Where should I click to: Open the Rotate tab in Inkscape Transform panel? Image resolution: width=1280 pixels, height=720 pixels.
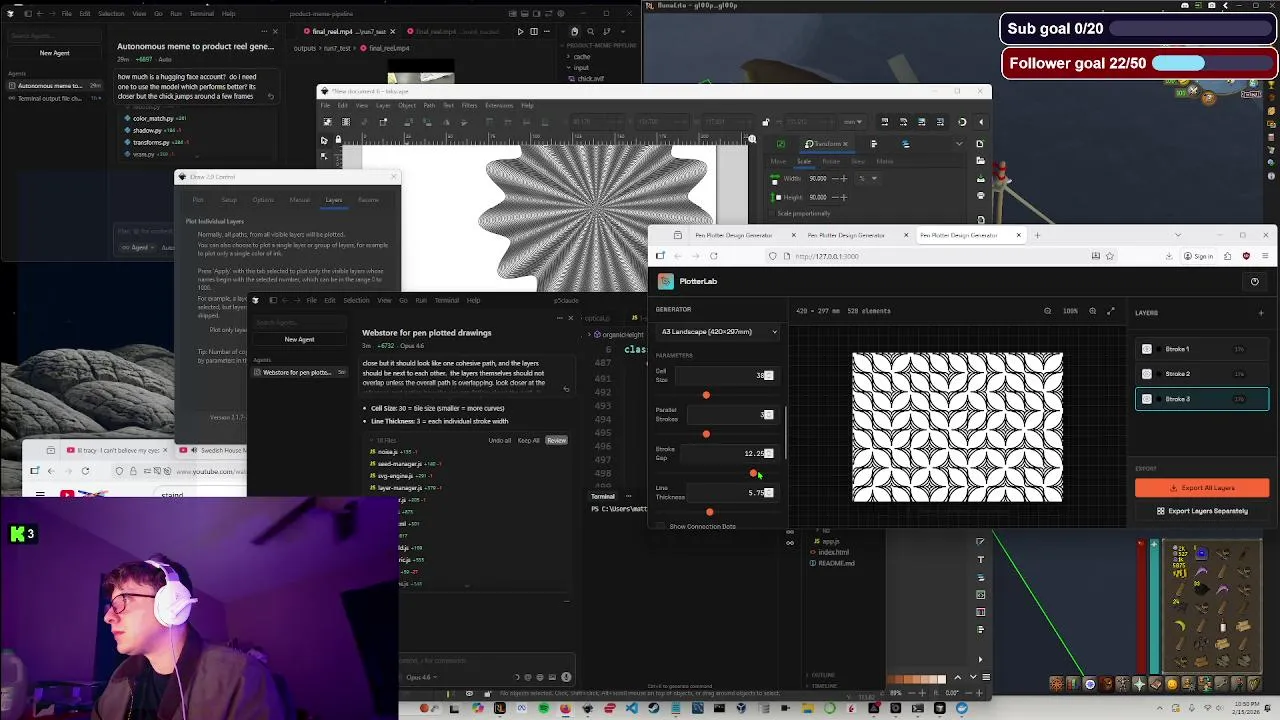tap(831, 161)
